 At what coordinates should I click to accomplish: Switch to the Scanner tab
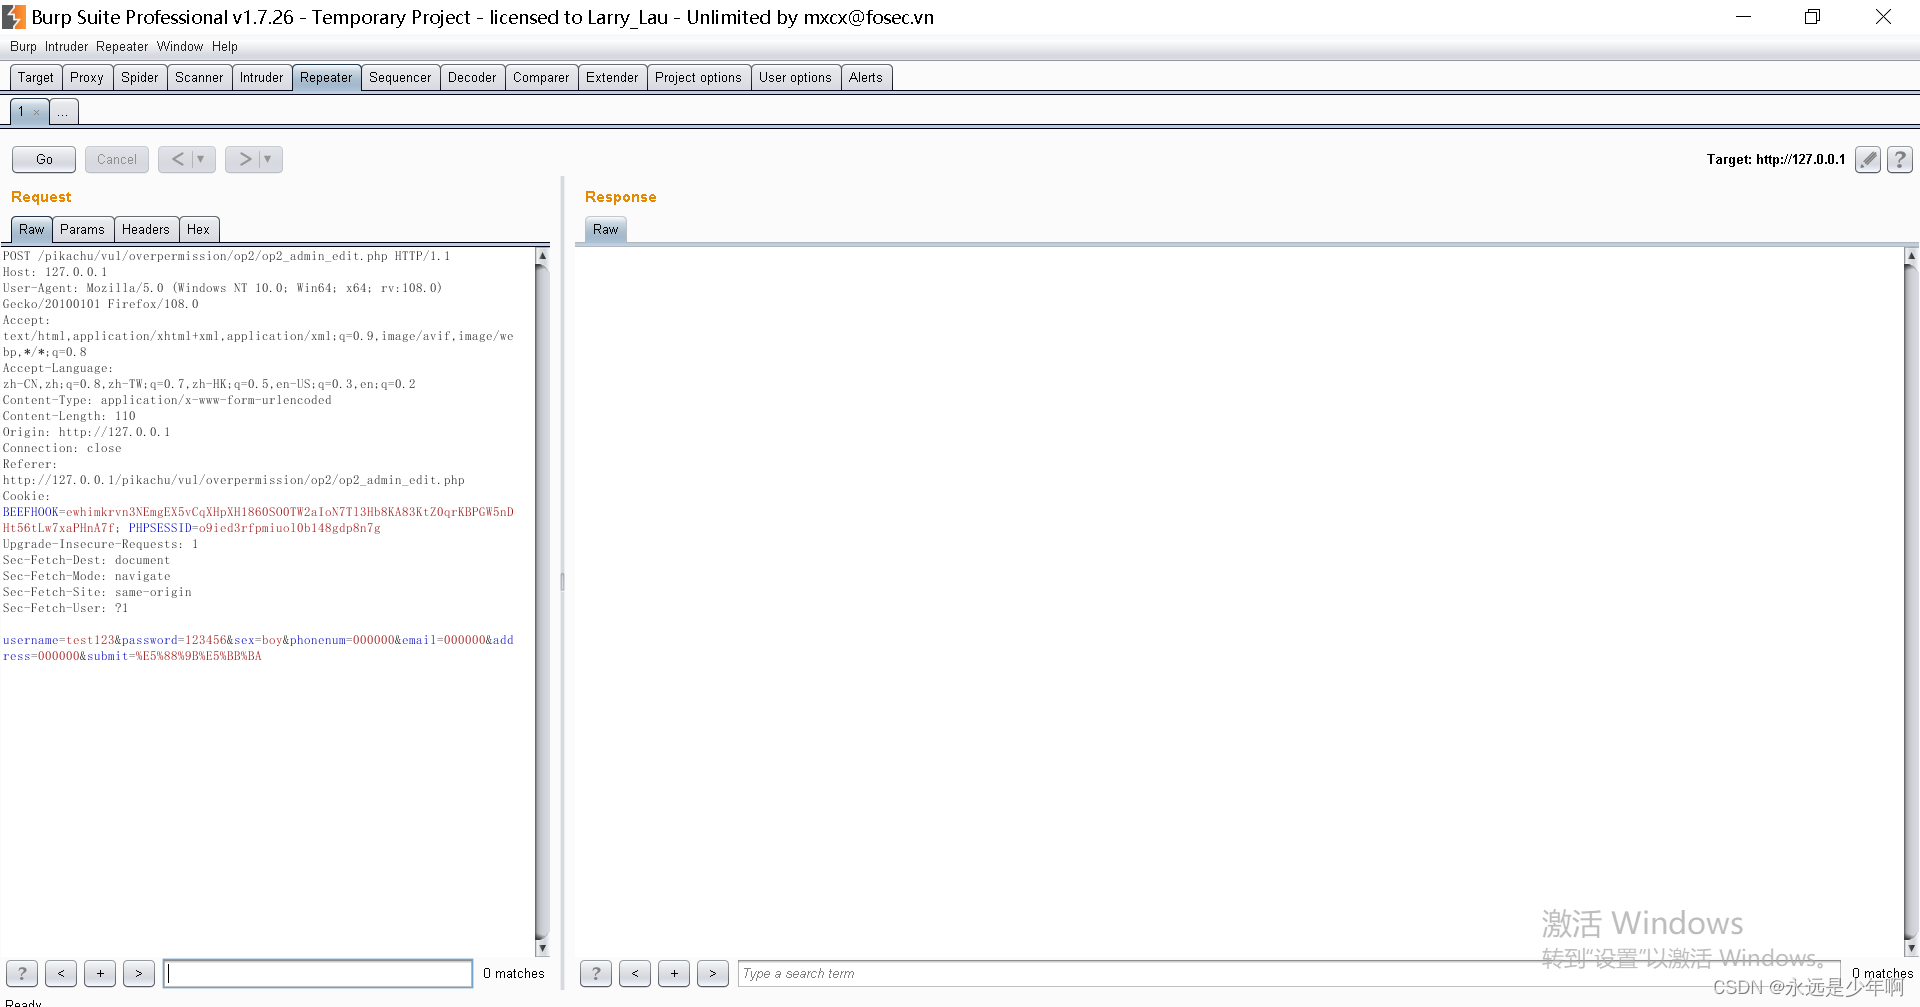[x=199, y=77]
